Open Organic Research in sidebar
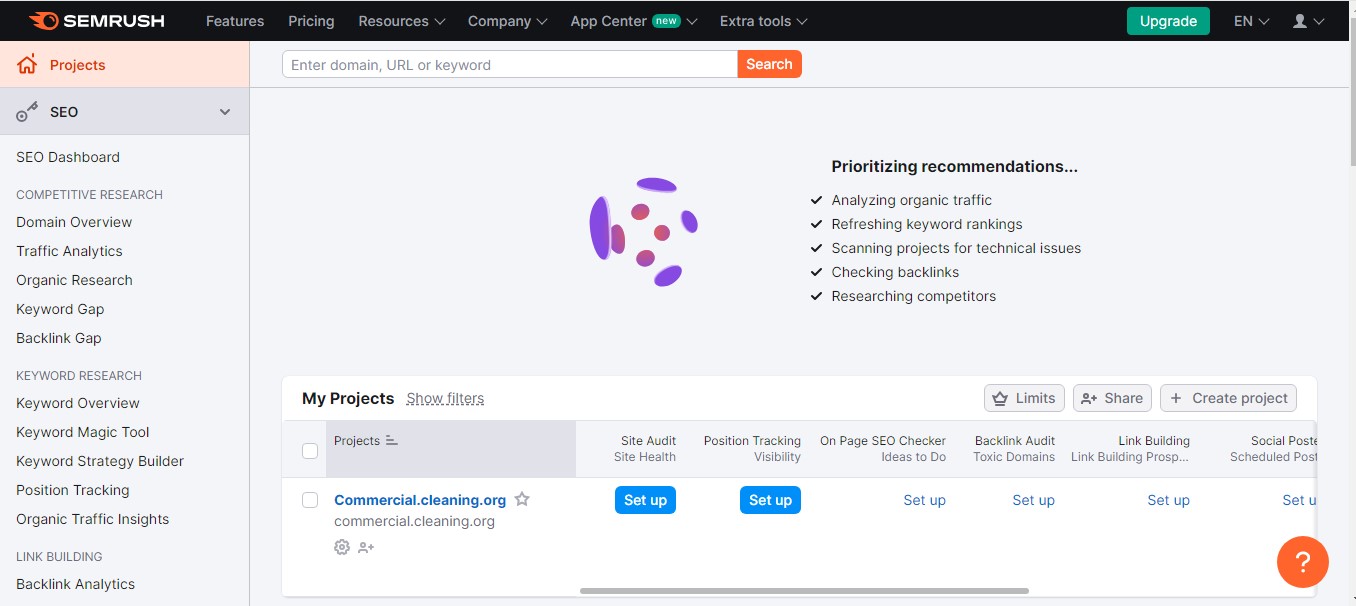The width and height of the screenshot is (1356, 606). tap(74, 280)
